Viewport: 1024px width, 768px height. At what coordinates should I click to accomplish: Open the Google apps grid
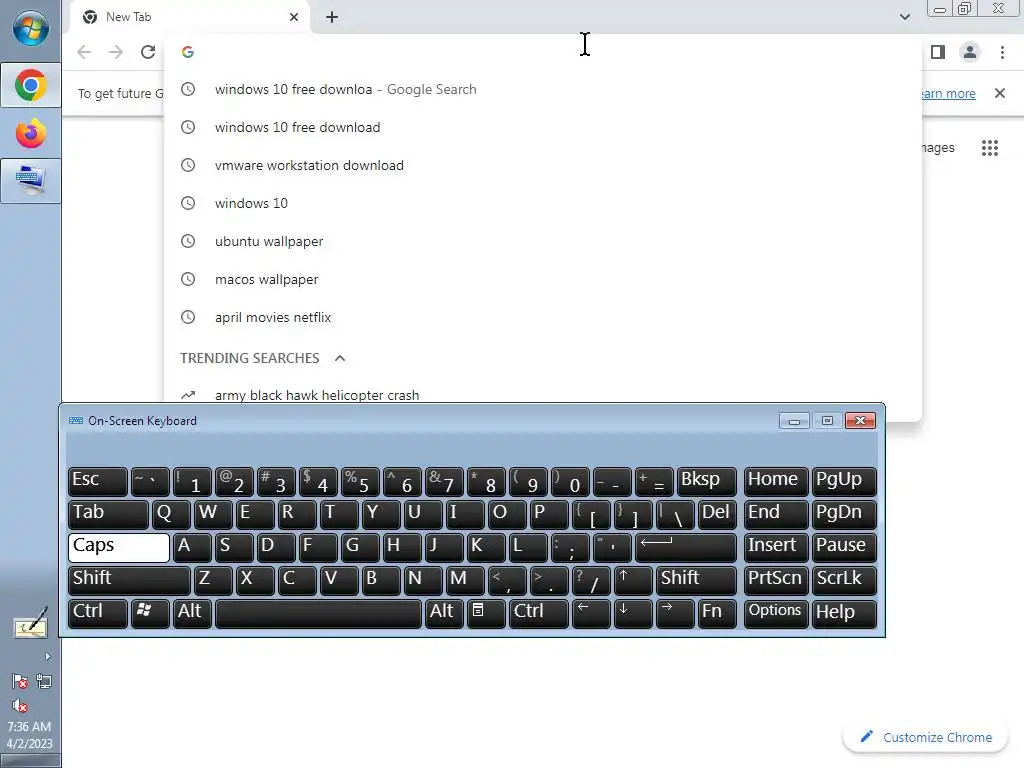(x=990, y=148)
